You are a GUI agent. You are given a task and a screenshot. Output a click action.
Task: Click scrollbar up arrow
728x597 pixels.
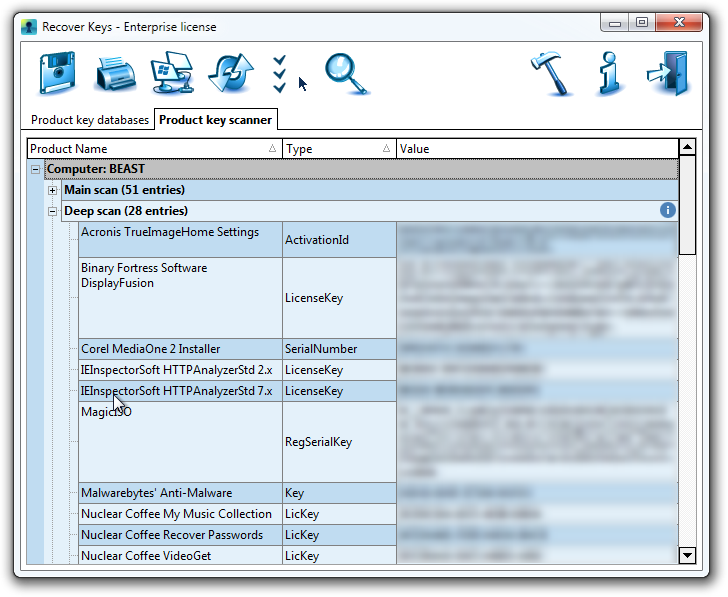coord(687,147)
